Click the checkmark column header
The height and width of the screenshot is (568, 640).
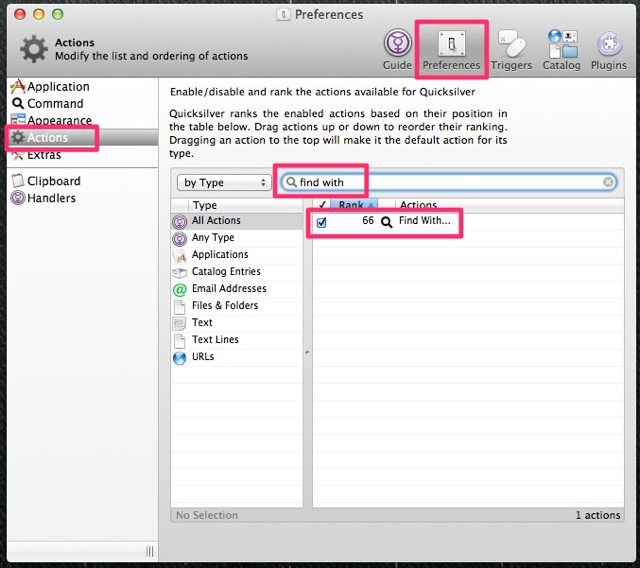coord(322,205)
